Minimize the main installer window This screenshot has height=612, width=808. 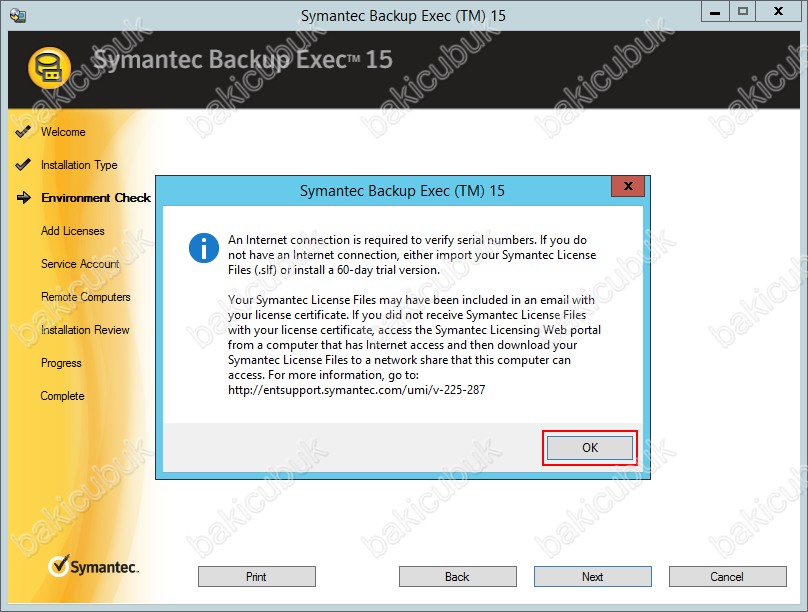pyautogui.click(x=715, y=11)
